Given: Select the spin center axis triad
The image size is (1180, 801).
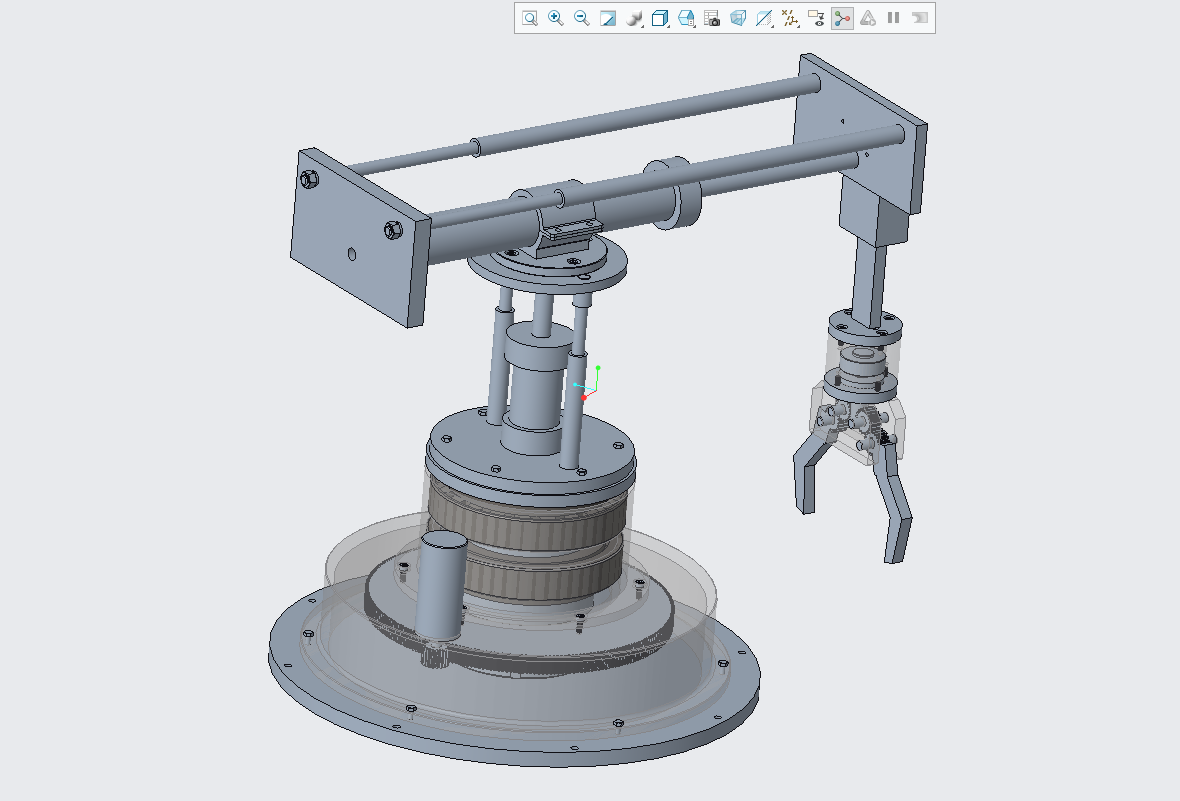Looking at the screenshot, I should click(587, 384).
